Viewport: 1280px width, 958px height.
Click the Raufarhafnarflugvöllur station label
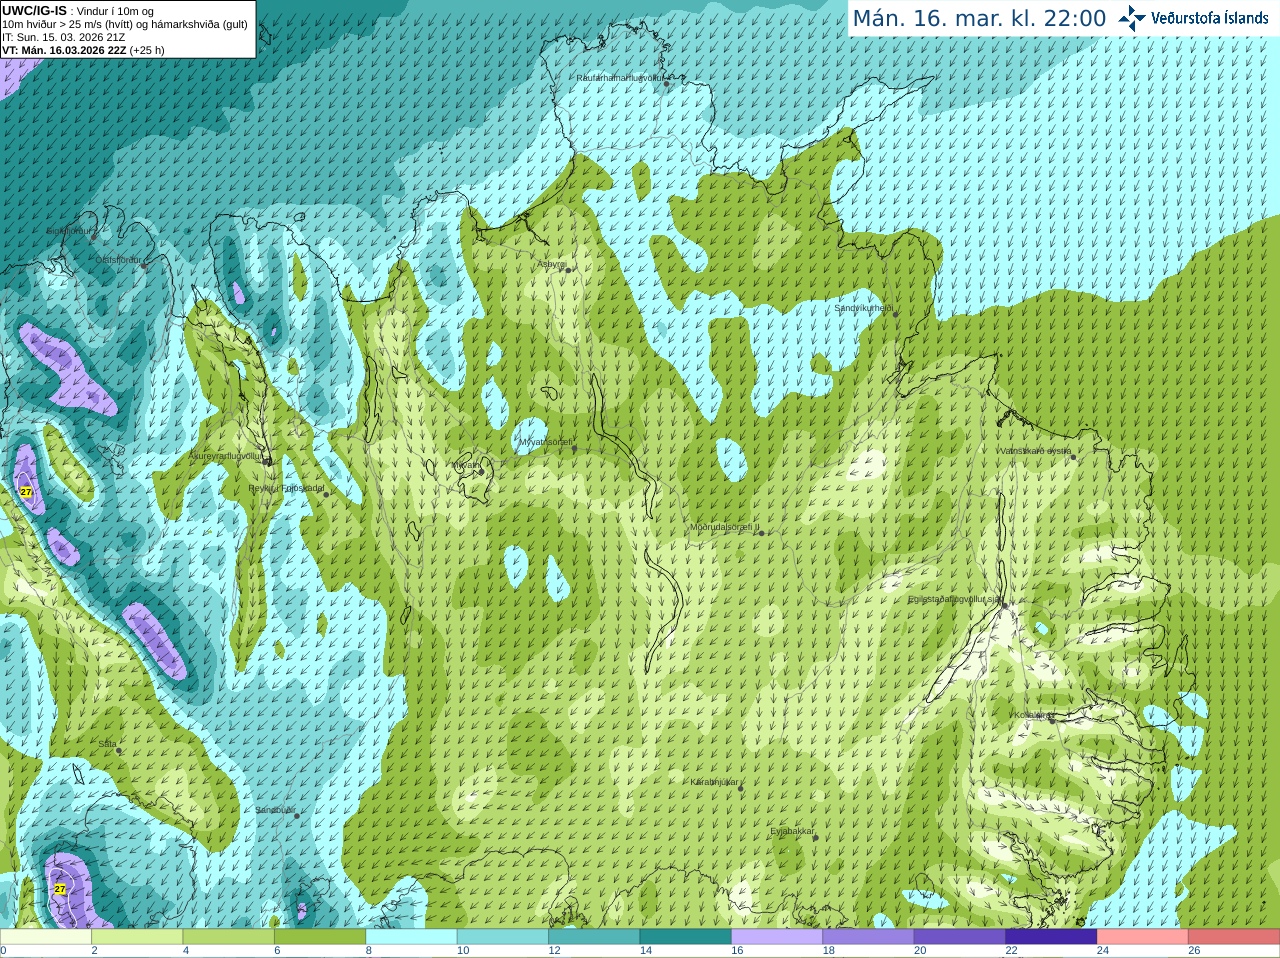619,78
